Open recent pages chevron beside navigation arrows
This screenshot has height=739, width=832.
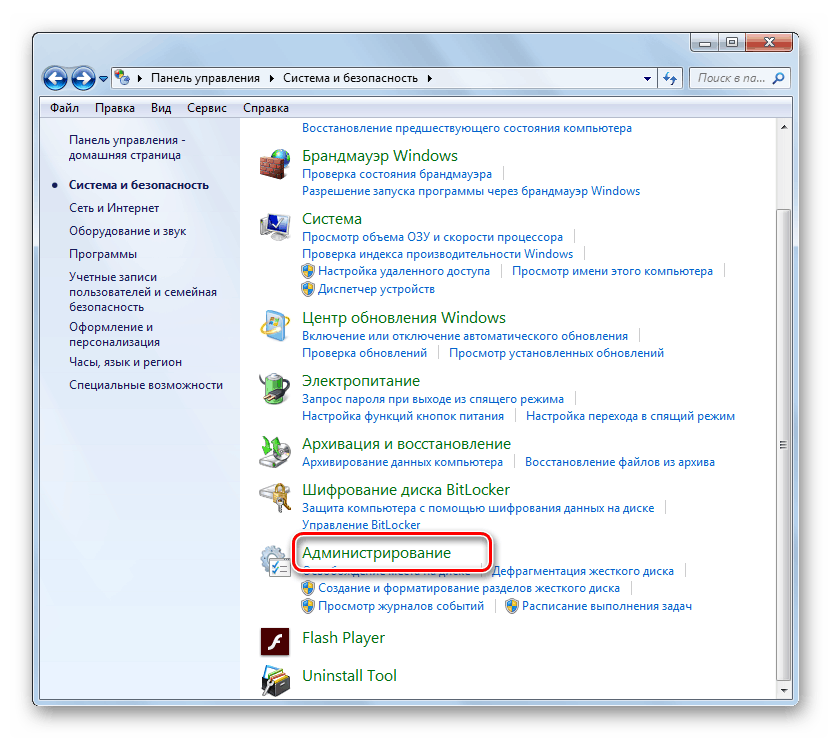point(103,77)
